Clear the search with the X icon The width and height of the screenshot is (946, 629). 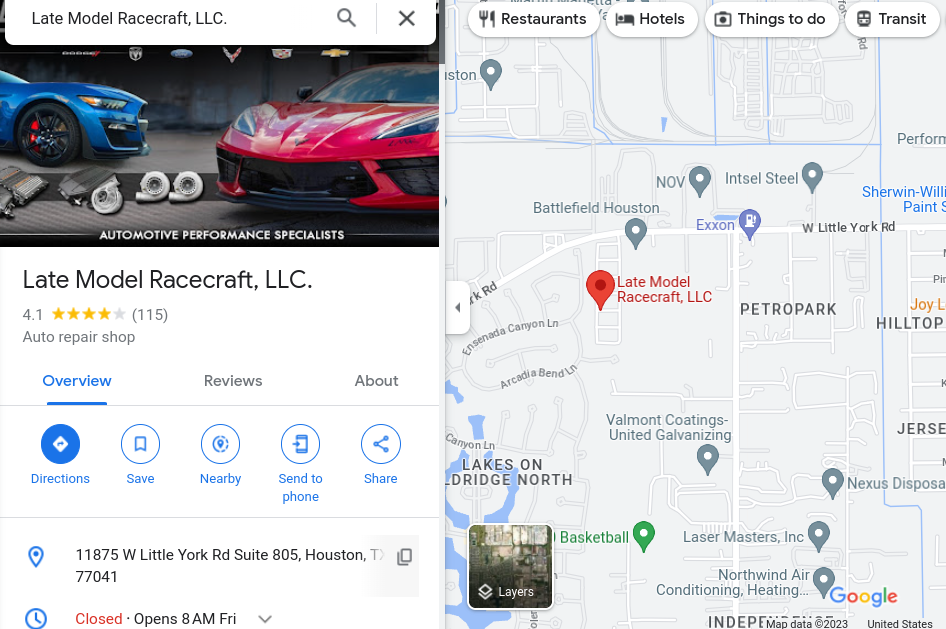coord(407,18)
